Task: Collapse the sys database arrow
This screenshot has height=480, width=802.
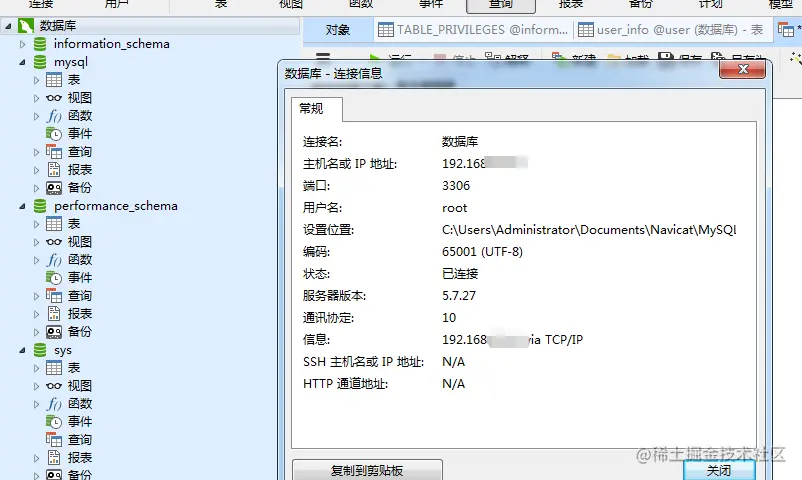Action: (23, 351)
